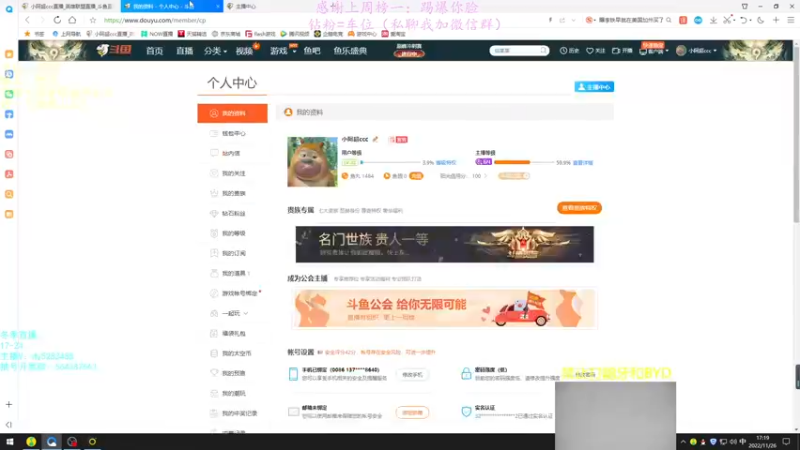Reload the browser page
The image size is (800, 450).
pos(57,20)
